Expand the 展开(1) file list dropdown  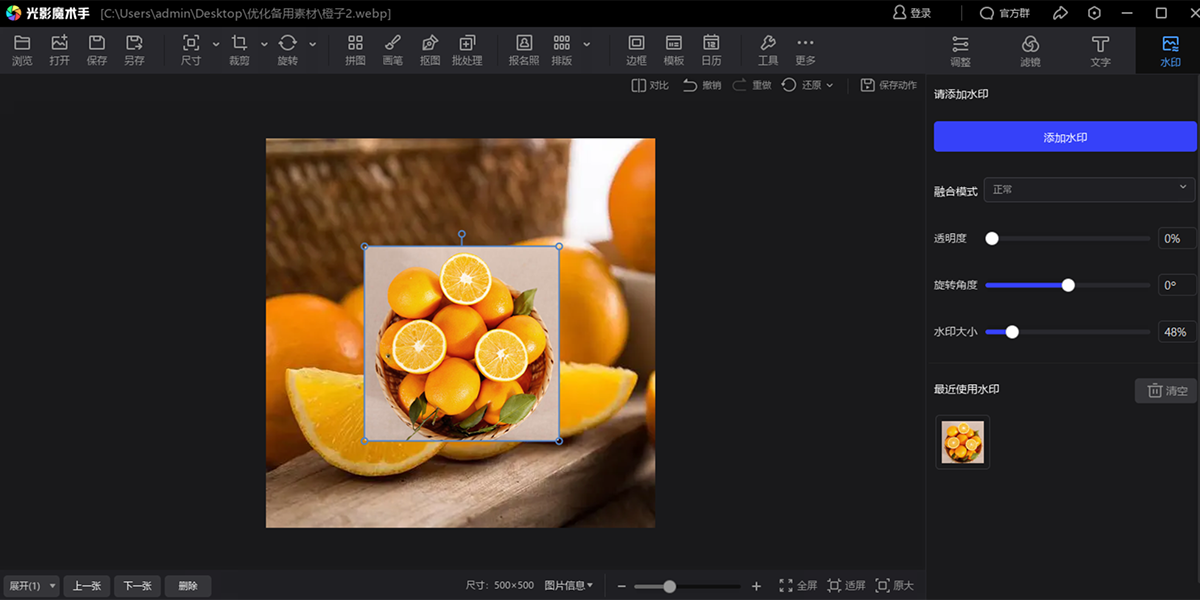pyautogui.click(x=31, y=586)
